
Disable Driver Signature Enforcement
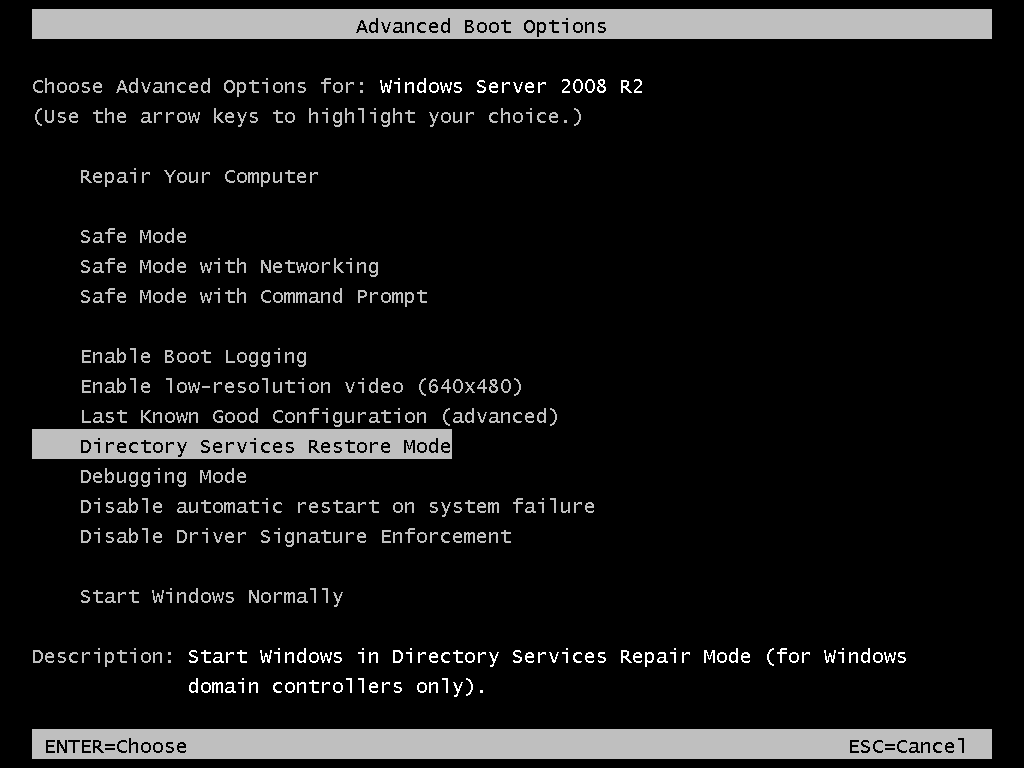[295, 536]
